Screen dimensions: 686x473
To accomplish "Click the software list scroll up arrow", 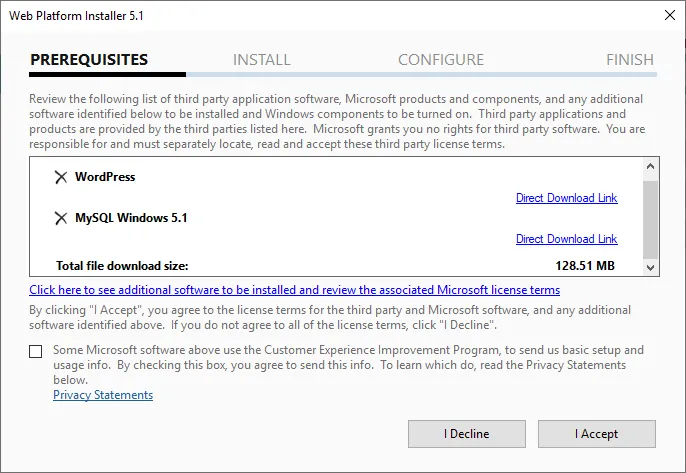I will point(650,167).
